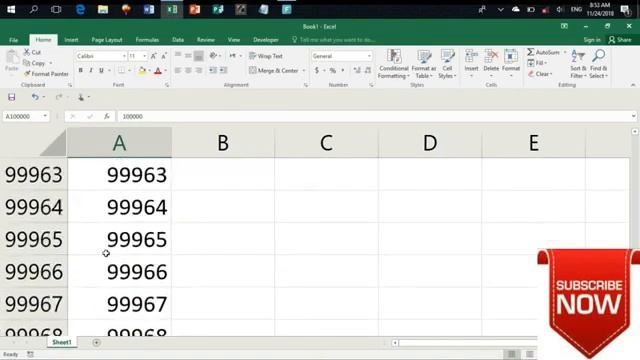Screen dimensions: 640x360
Task: Toggle Bold formatting
Action: pos(80,70)
